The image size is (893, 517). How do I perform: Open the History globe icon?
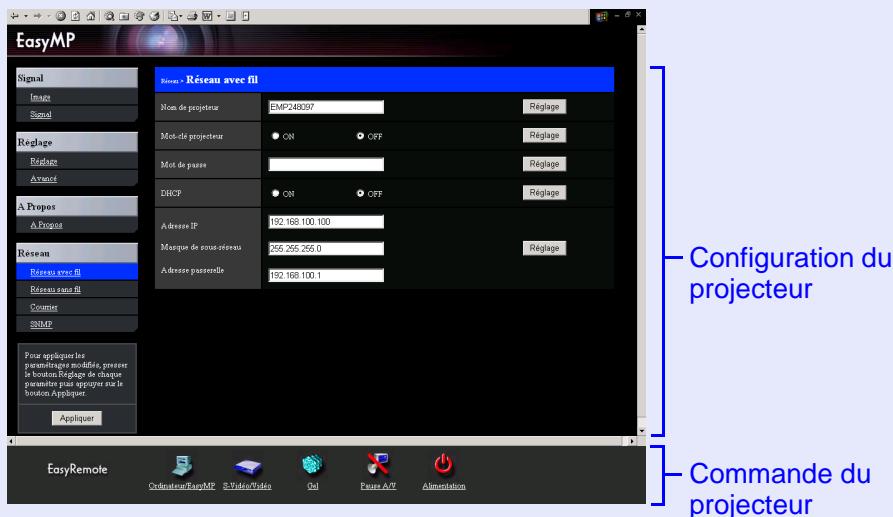(x=154, y=16)
